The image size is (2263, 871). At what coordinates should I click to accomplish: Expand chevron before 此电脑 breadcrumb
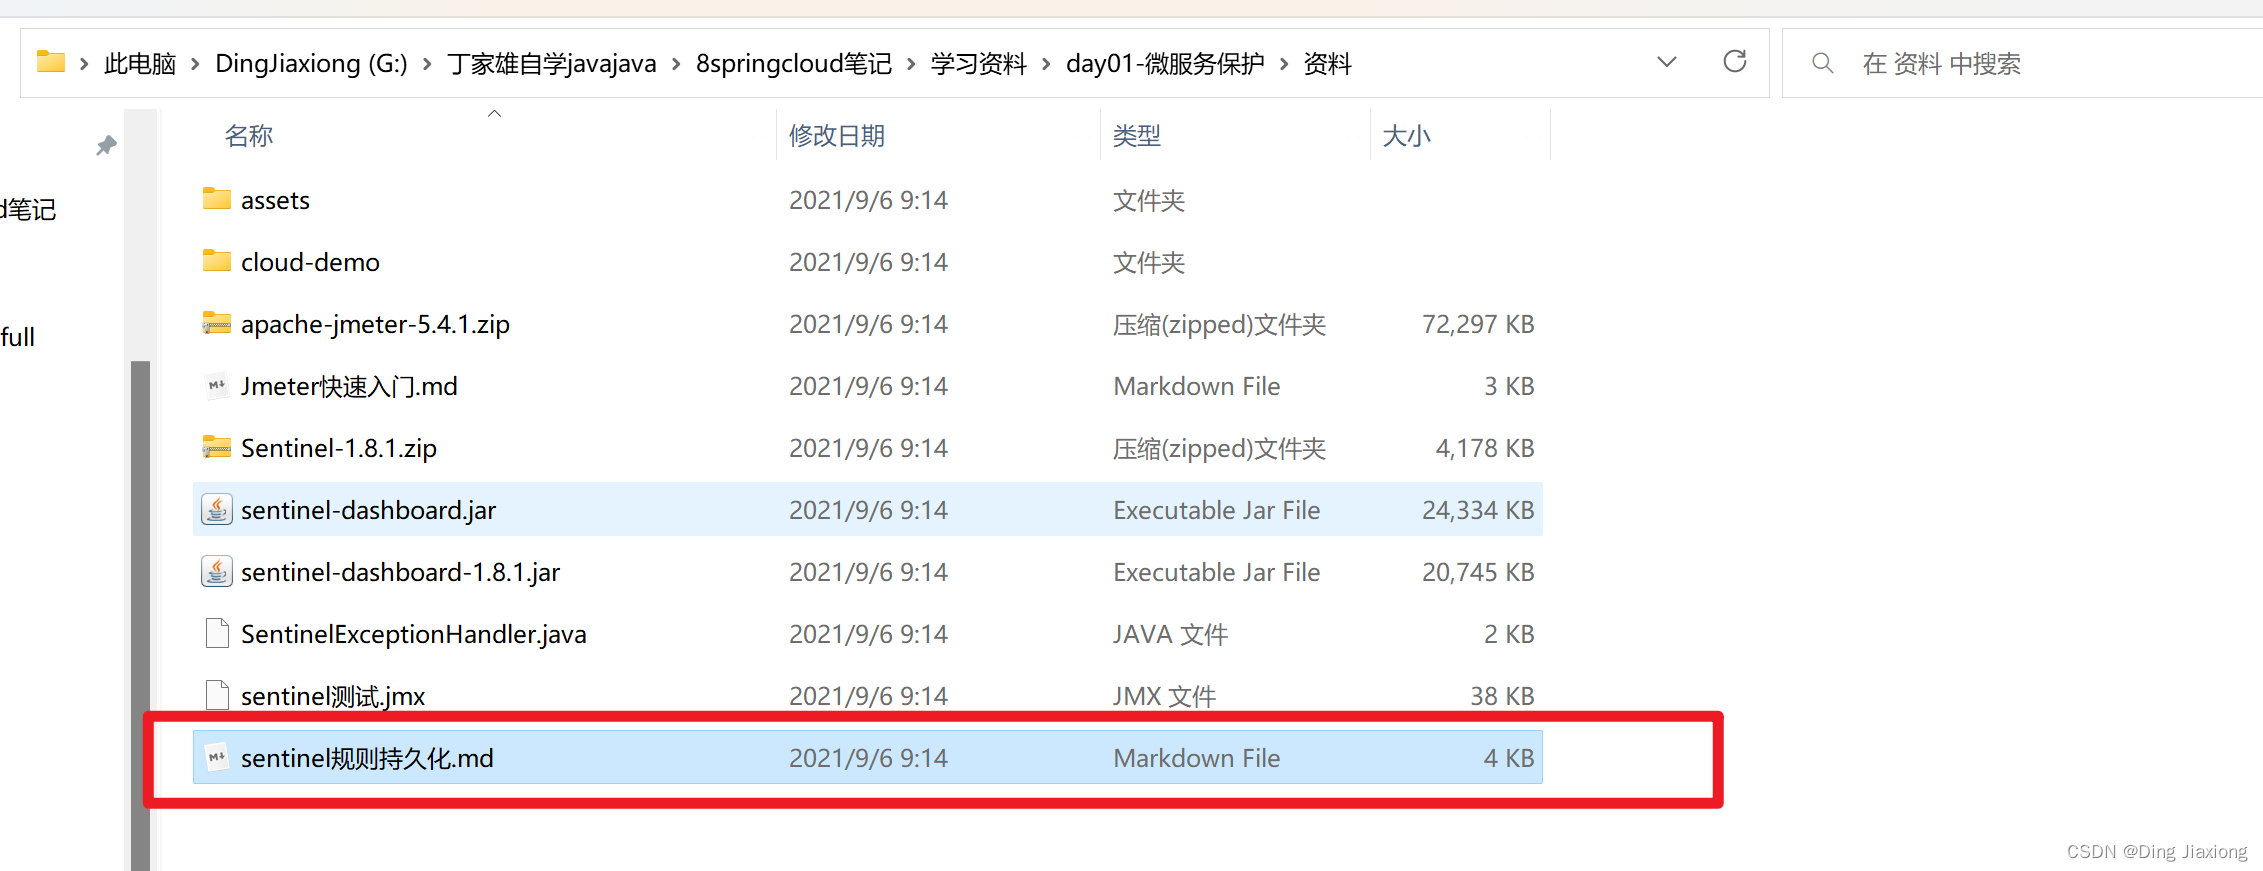coord(84,64)
